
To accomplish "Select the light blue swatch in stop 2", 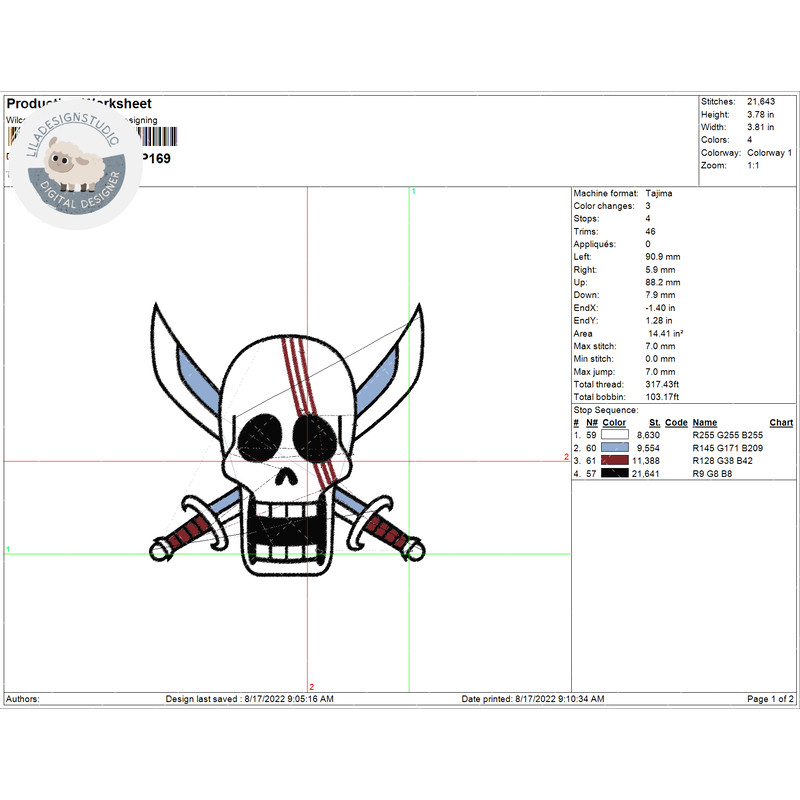I will point(614,448).
